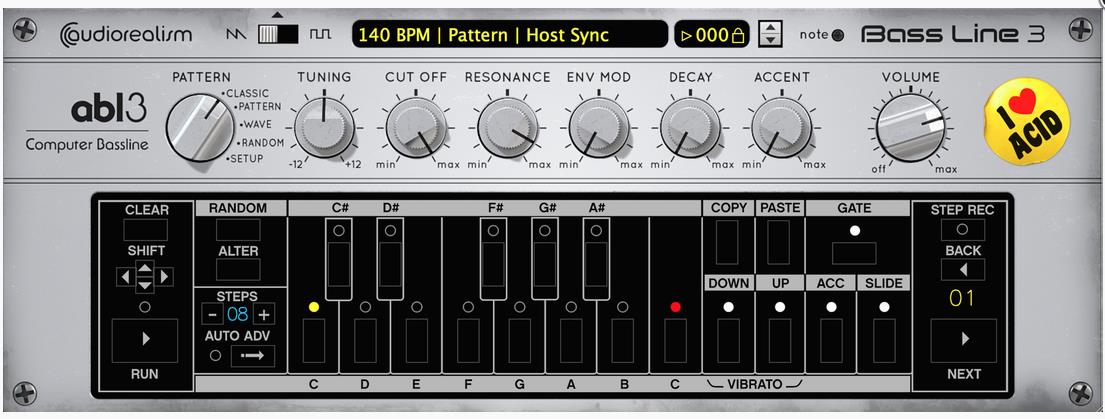The height and width of the screenshot is (419, 1105).
Task: Click the 000 pattern number display
Action: point(712,35)
